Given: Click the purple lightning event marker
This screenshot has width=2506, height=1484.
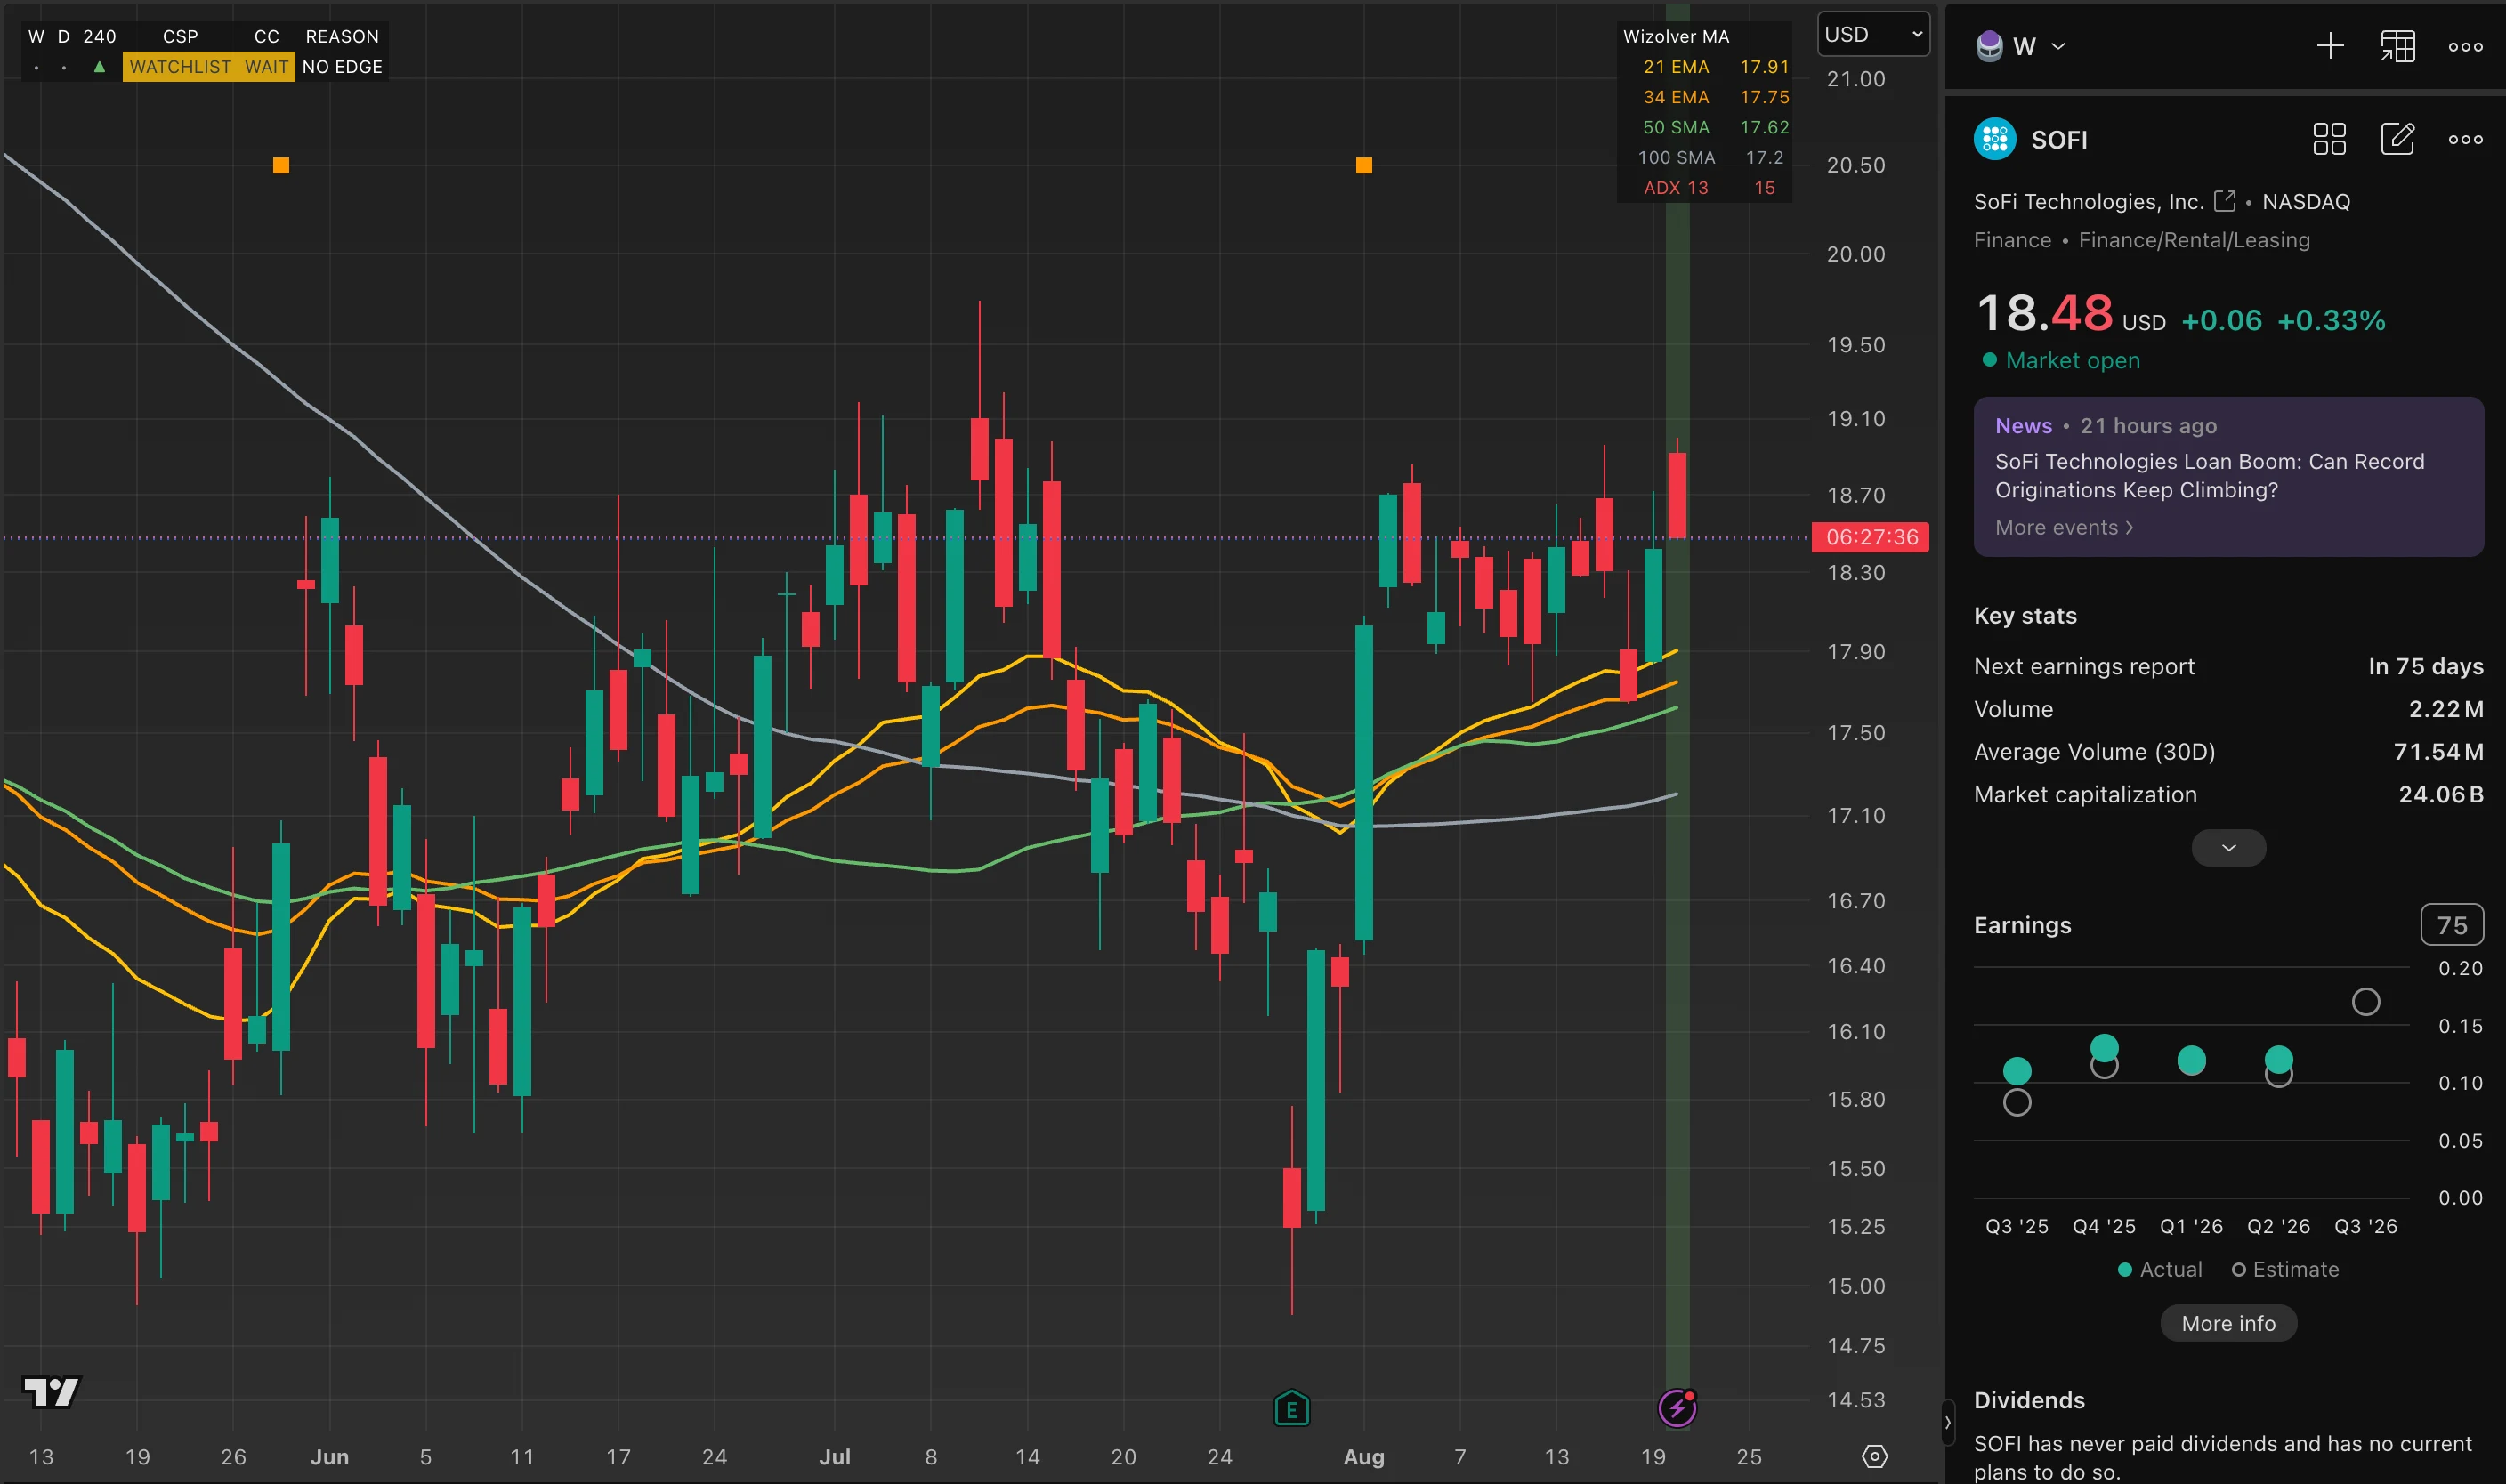Looking at the screenshot, I should tap(1677, 1408).
